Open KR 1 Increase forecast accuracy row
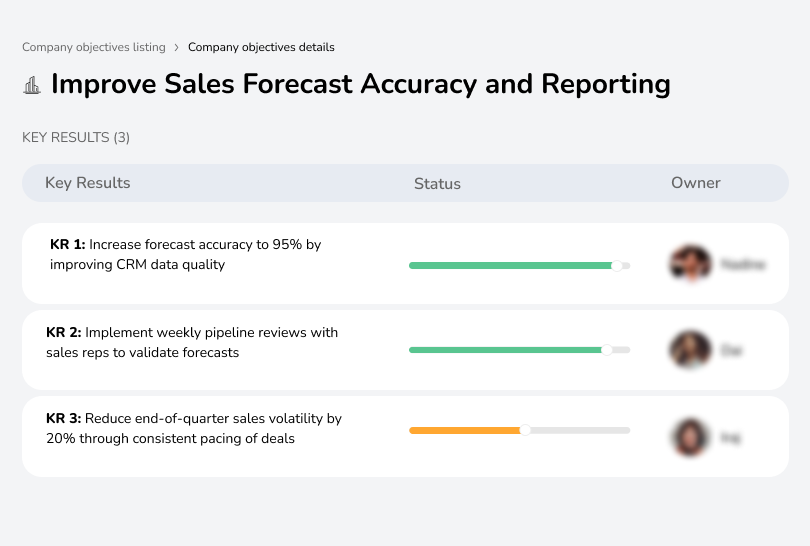Image resolution: width=810 pixels, height=546 pixels. 405,263
